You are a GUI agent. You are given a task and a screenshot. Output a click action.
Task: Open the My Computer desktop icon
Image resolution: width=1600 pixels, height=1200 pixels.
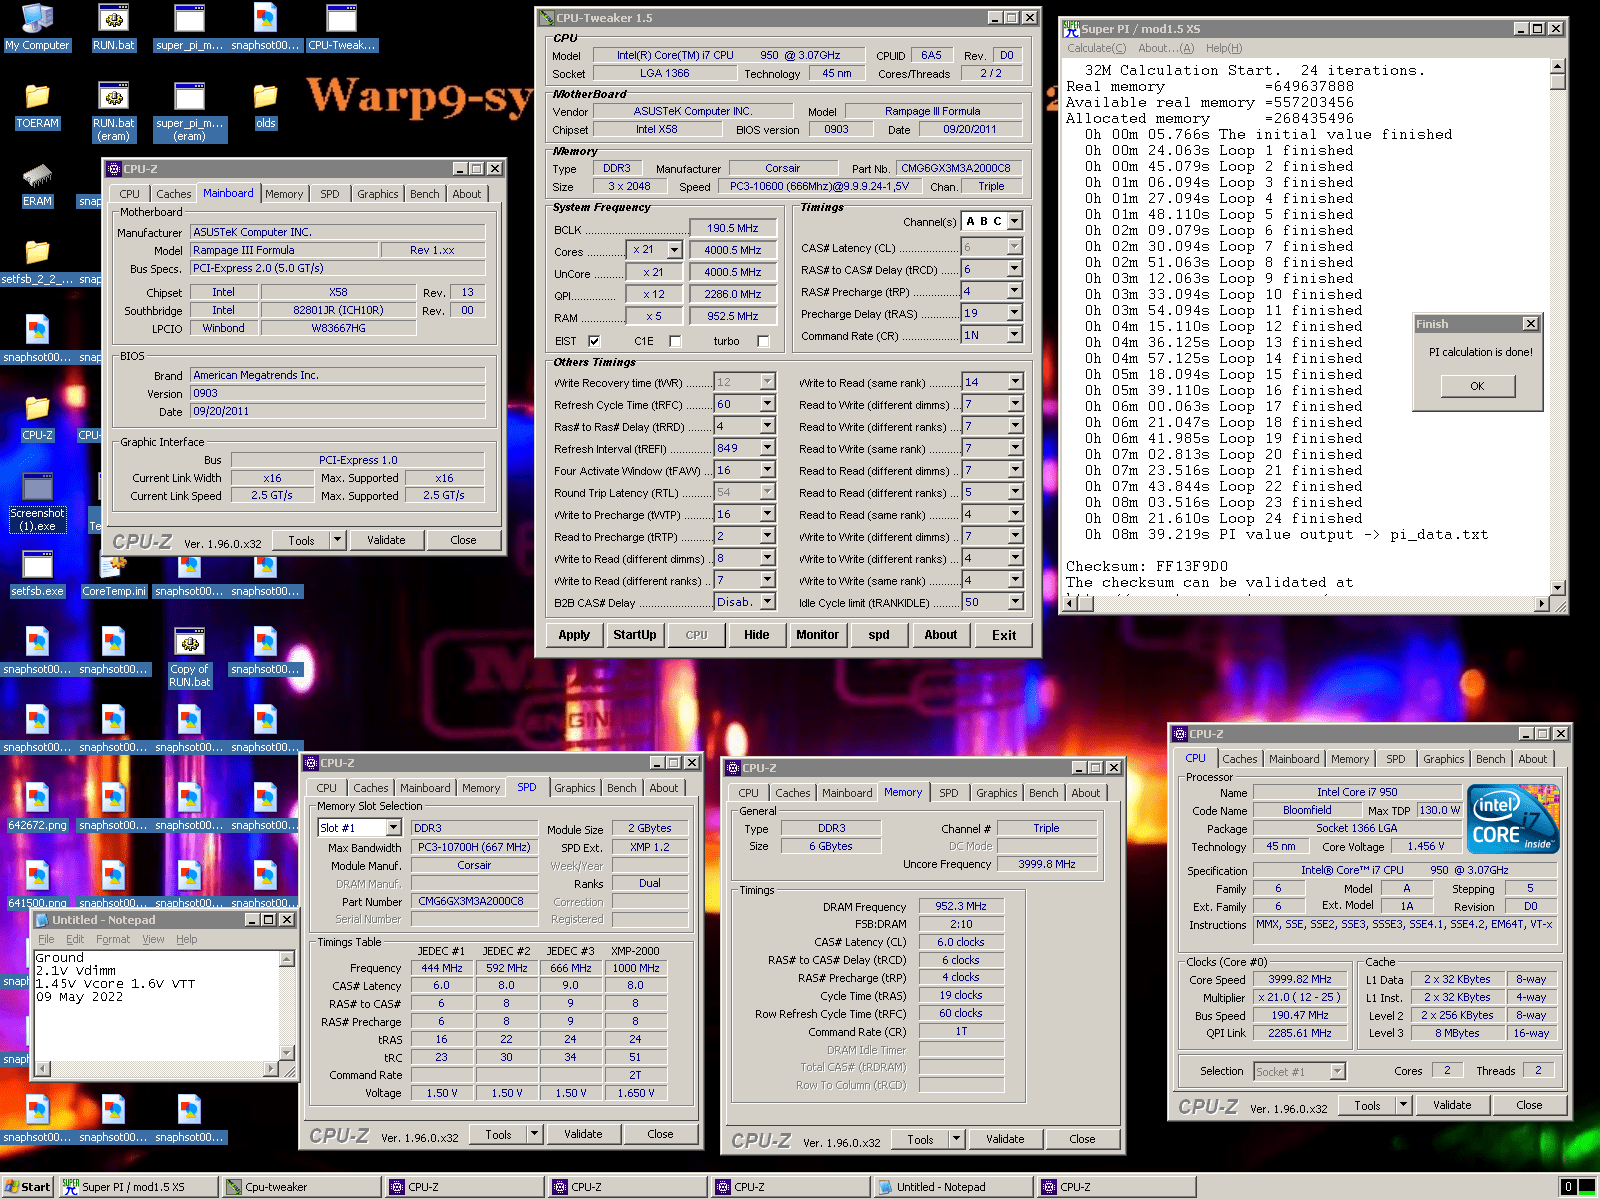[x=37, y=27]
